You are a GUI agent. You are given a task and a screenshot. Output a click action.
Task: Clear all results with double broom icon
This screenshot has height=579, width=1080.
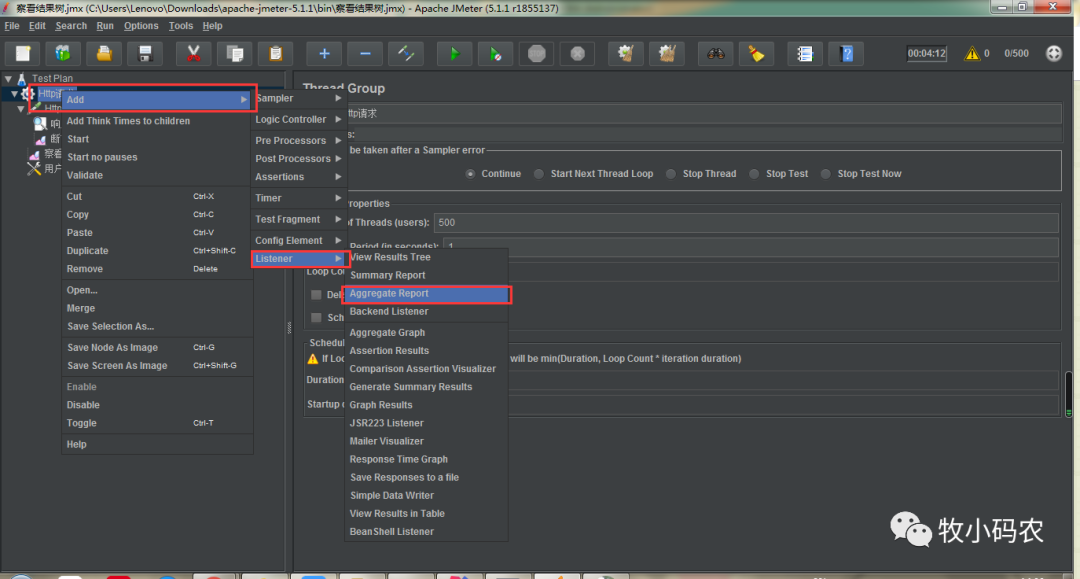(x=667, y=54)
